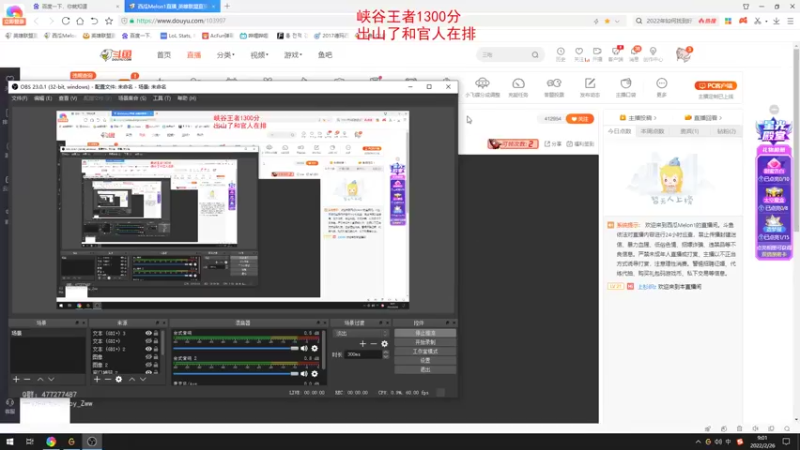Image resolution: width=800 pixels, height=450 pixels.
Task: Expand Douyu 分类 navigation dropdown
Action: 226,55
